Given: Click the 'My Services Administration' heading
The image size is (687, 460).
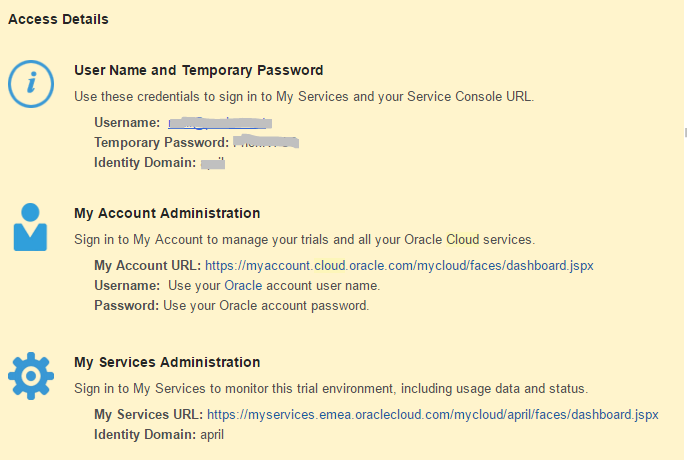Looking at the screenshot, I should pyautogui.click(x=167, y=362).
